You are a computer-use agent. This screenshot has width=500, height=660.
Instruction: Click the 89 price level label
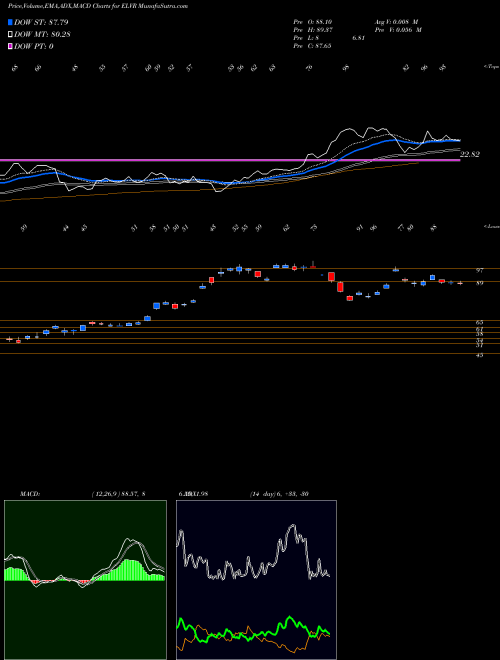pos(479,283)
